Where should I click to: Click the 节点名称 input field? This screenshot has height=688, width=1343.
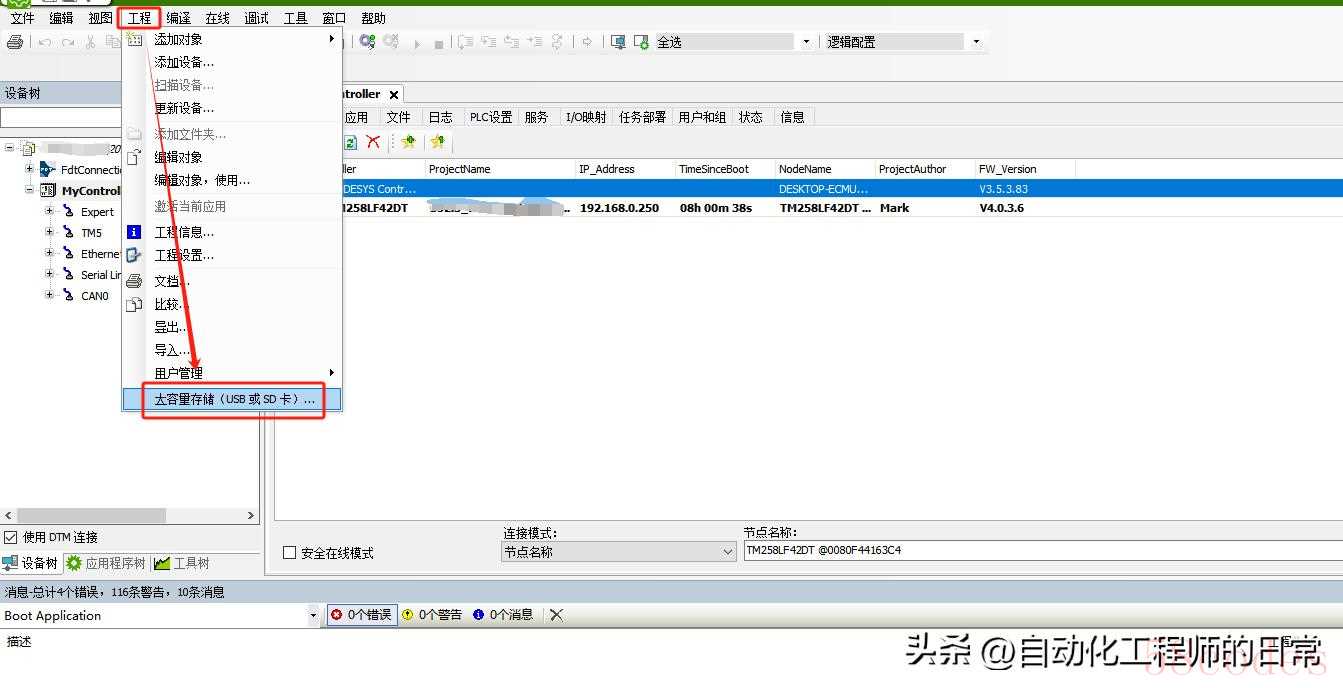(x=1040, y=550)
